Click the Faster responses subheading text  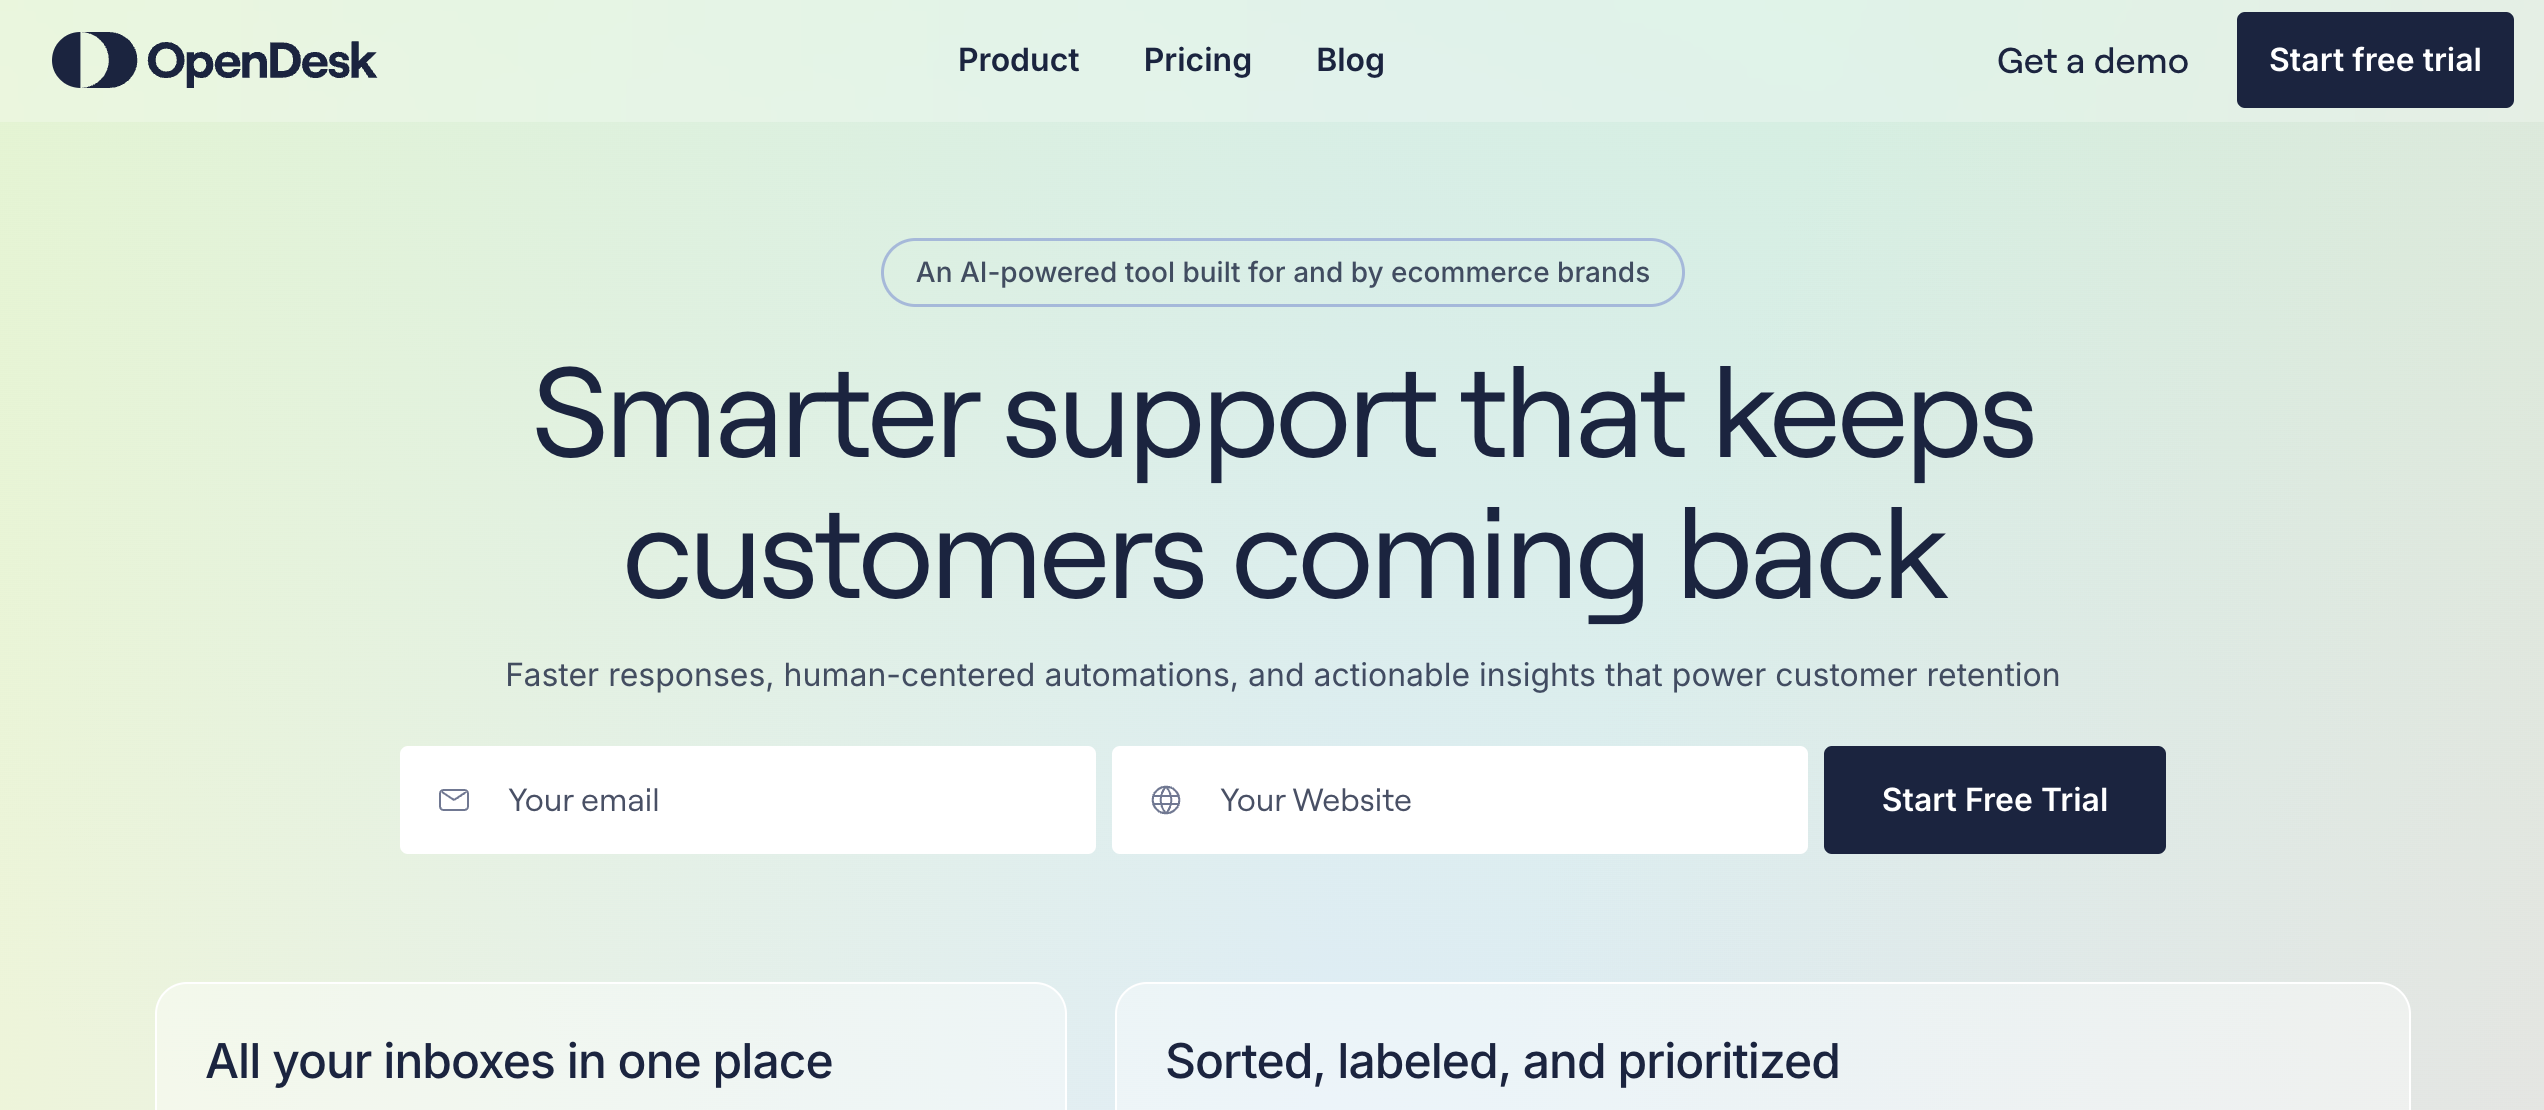[x=1282, y=675]
